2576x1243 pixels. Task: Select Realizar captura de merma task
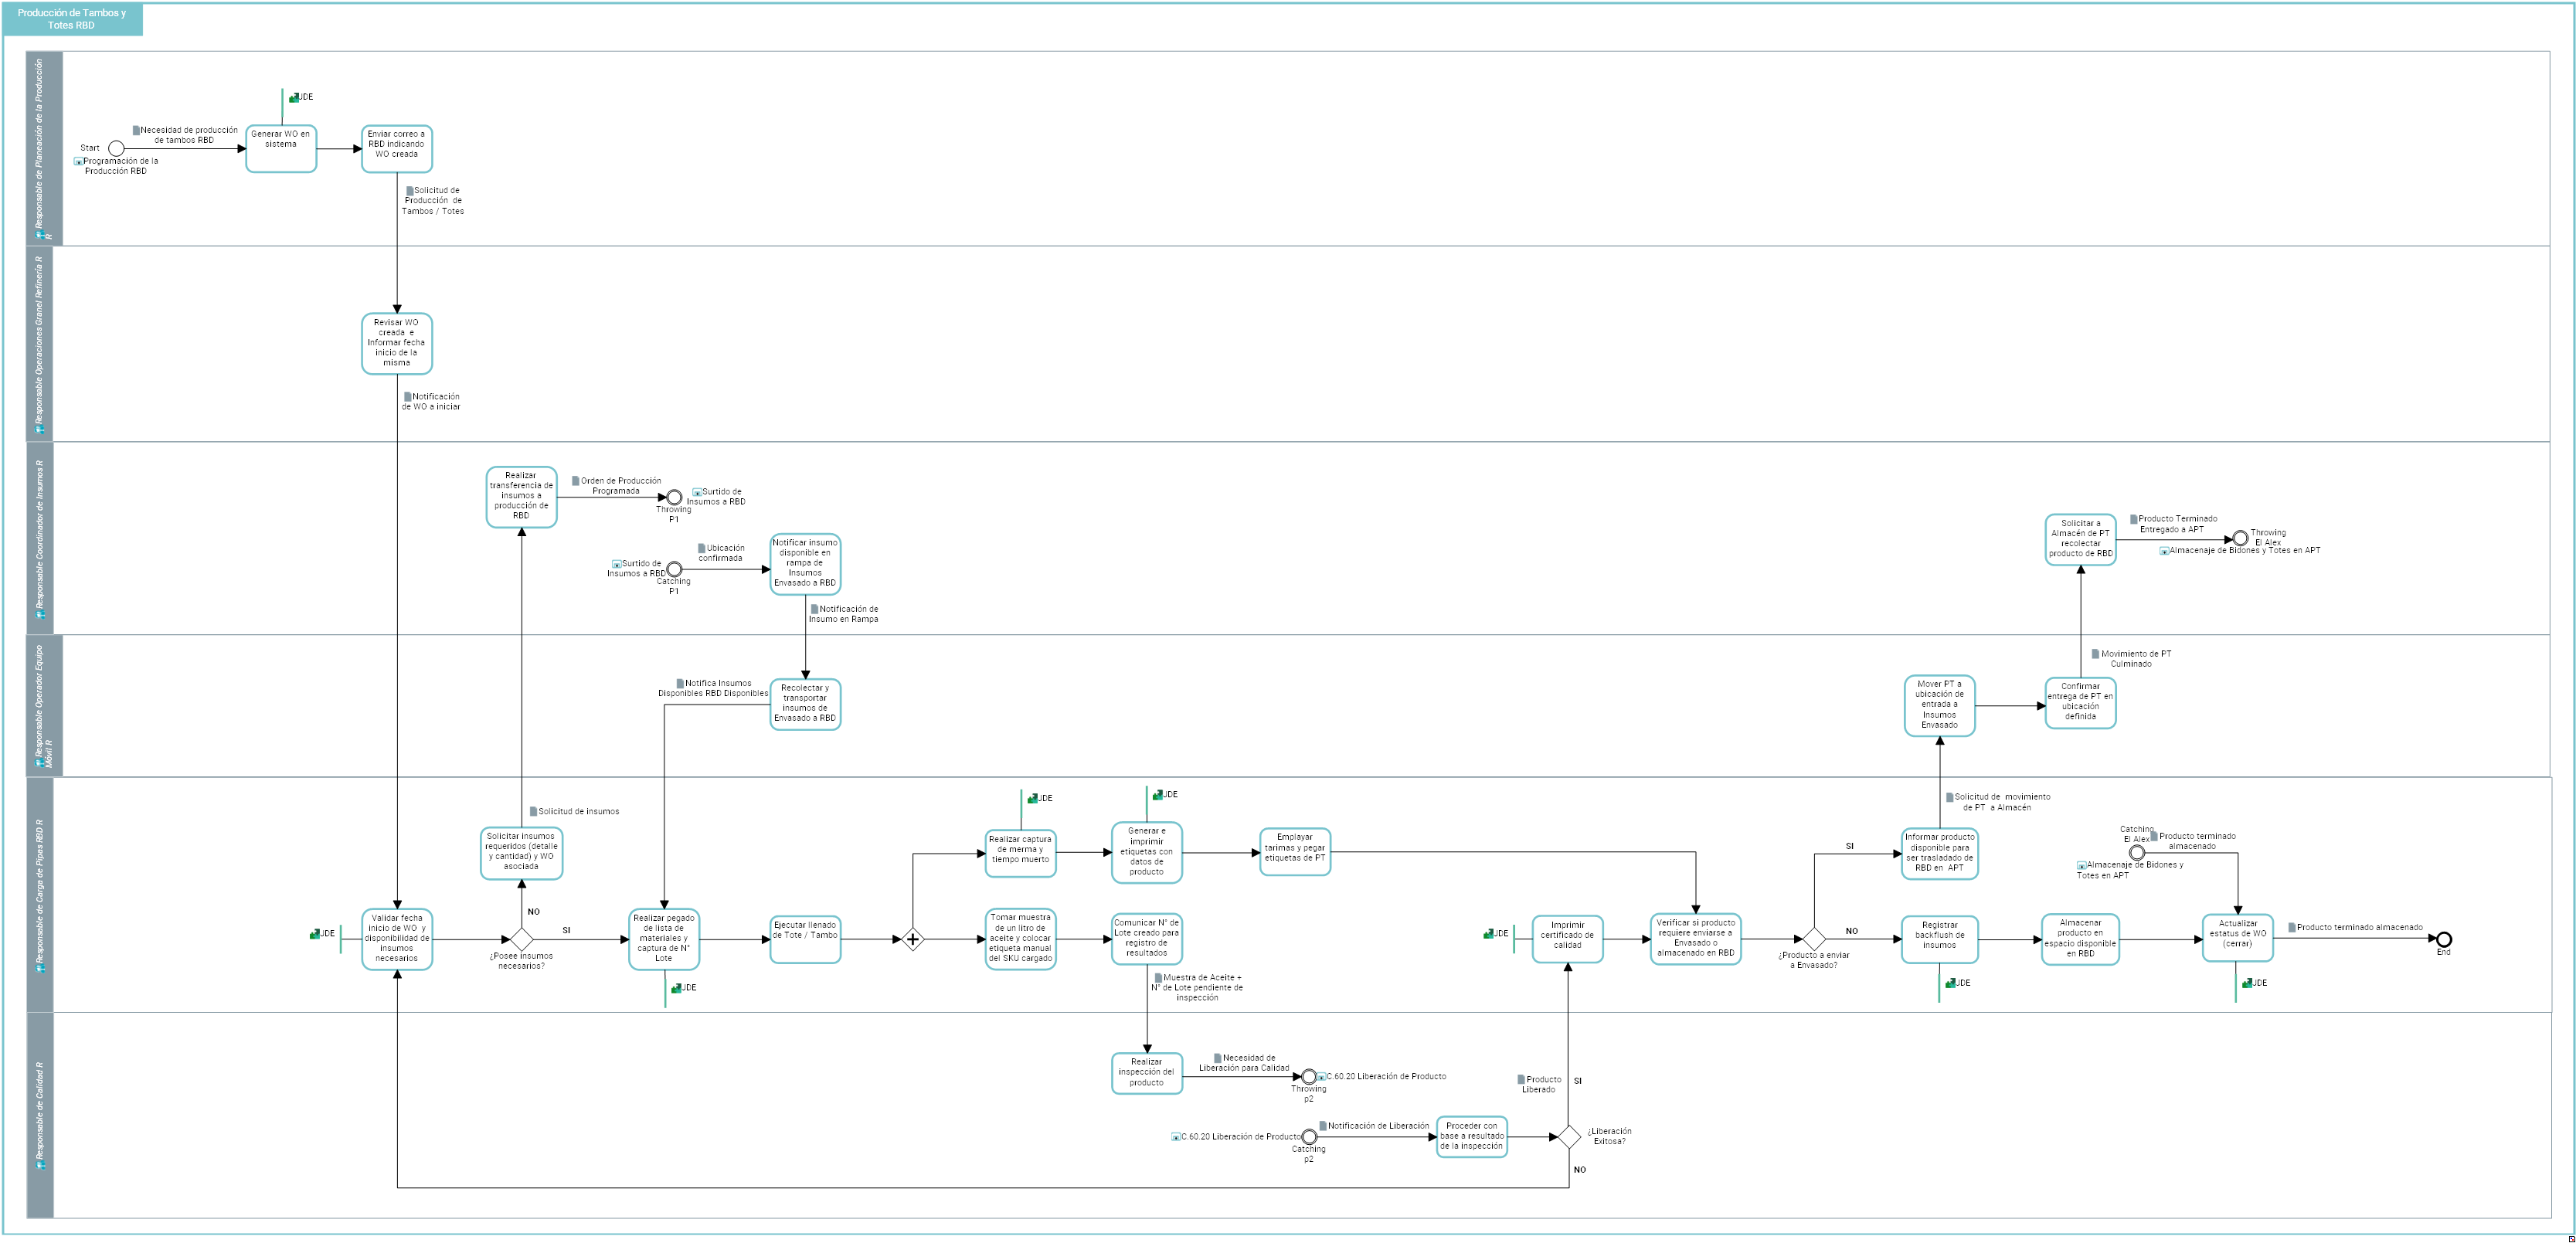pyautogui.click(x=1021, y=853)
